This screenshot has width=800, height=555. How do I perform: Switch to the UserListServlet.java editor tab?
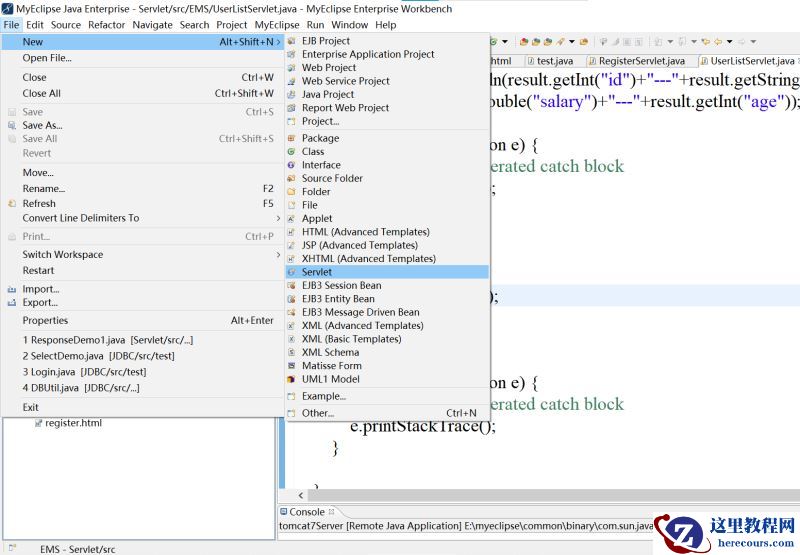click(x=748, y=61)
